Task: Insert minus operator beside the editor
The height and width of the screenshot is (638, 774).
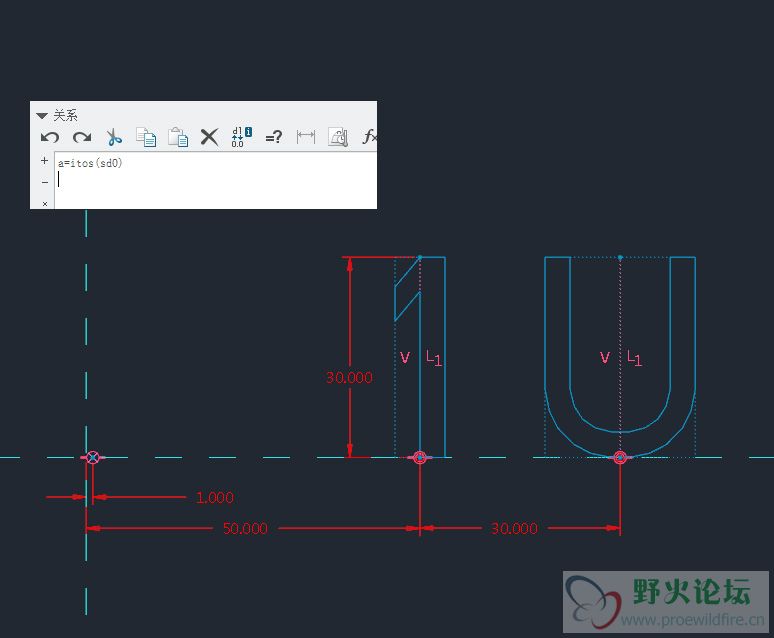Action: point(45,182)
